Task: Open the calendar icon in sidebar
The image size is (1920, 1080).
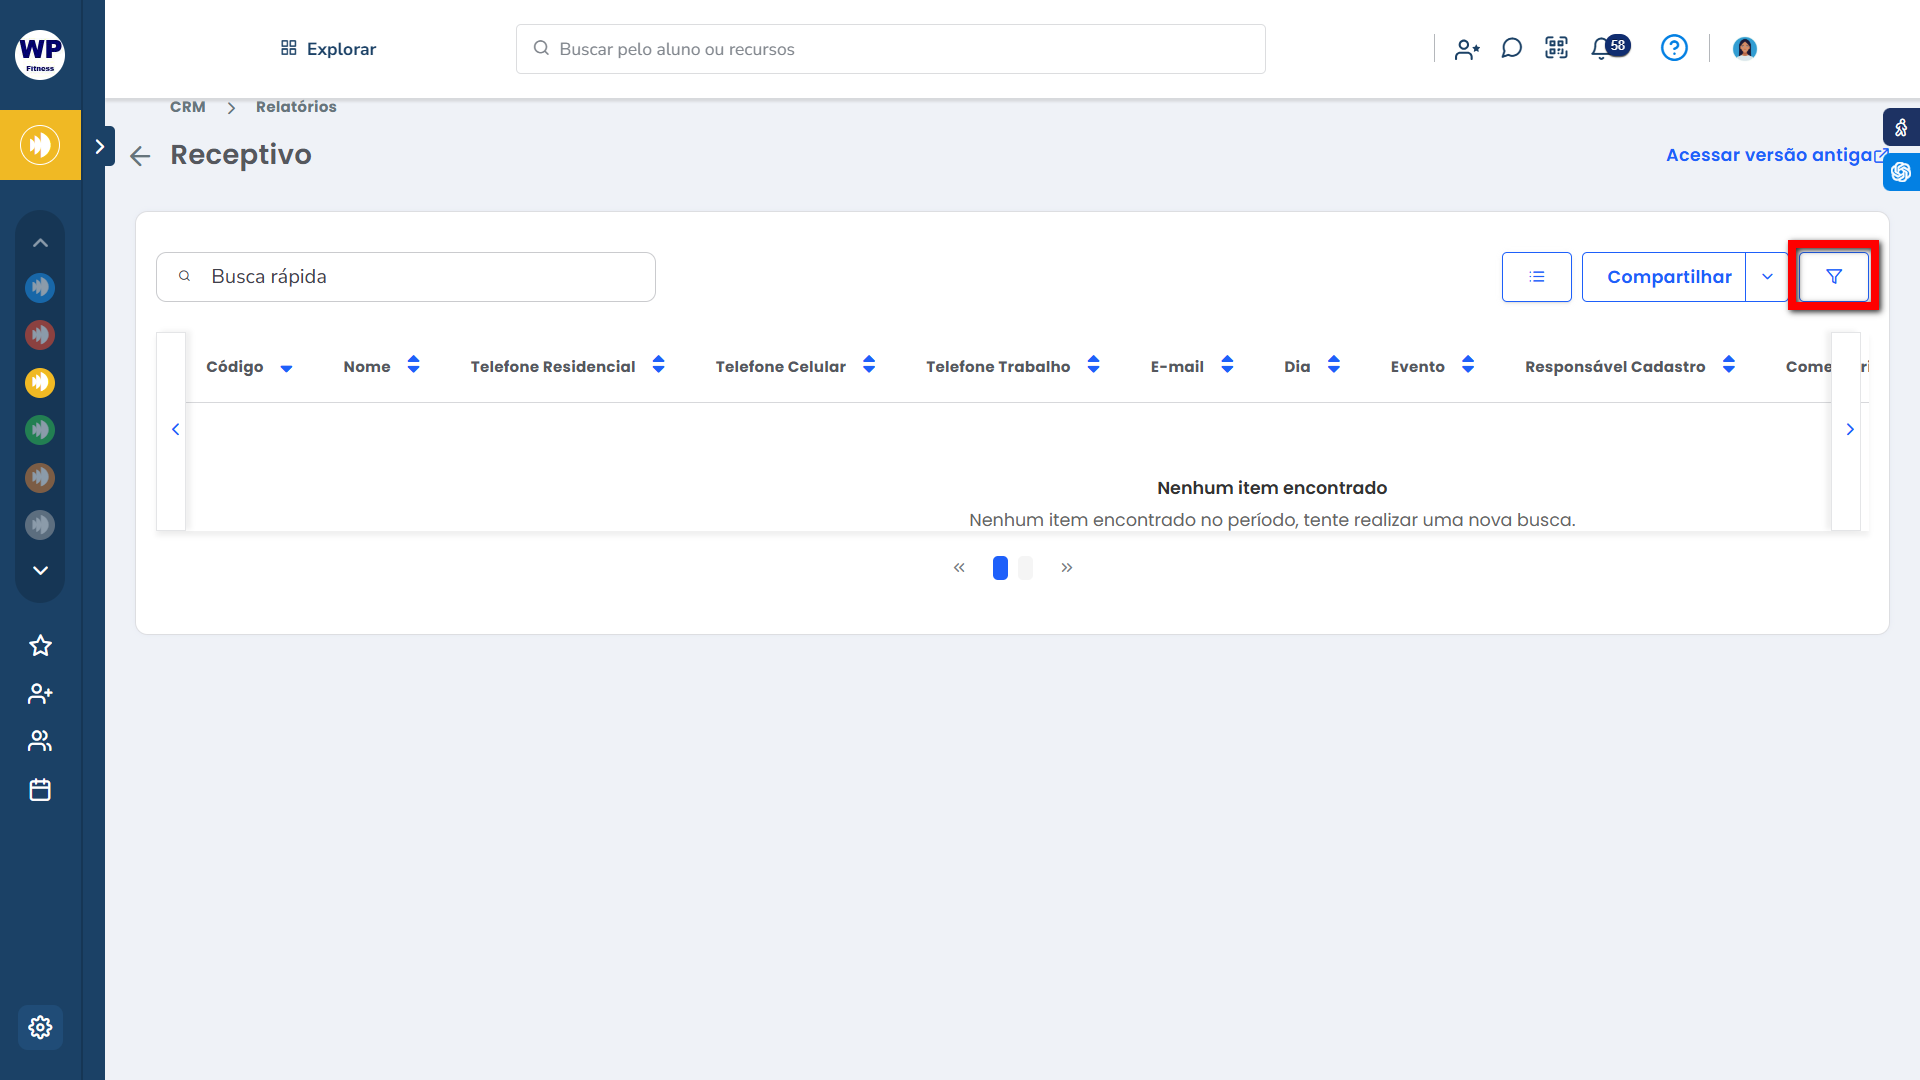Action: coord(40,790)
